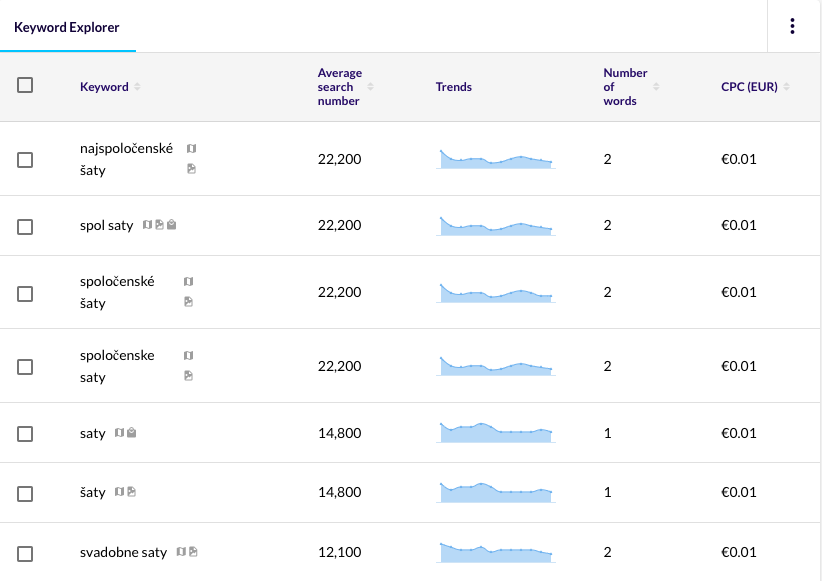The width and height of the screenshot is (822, 581).
Task: Sort by Number of words arrows
Action: coord(656,87)
